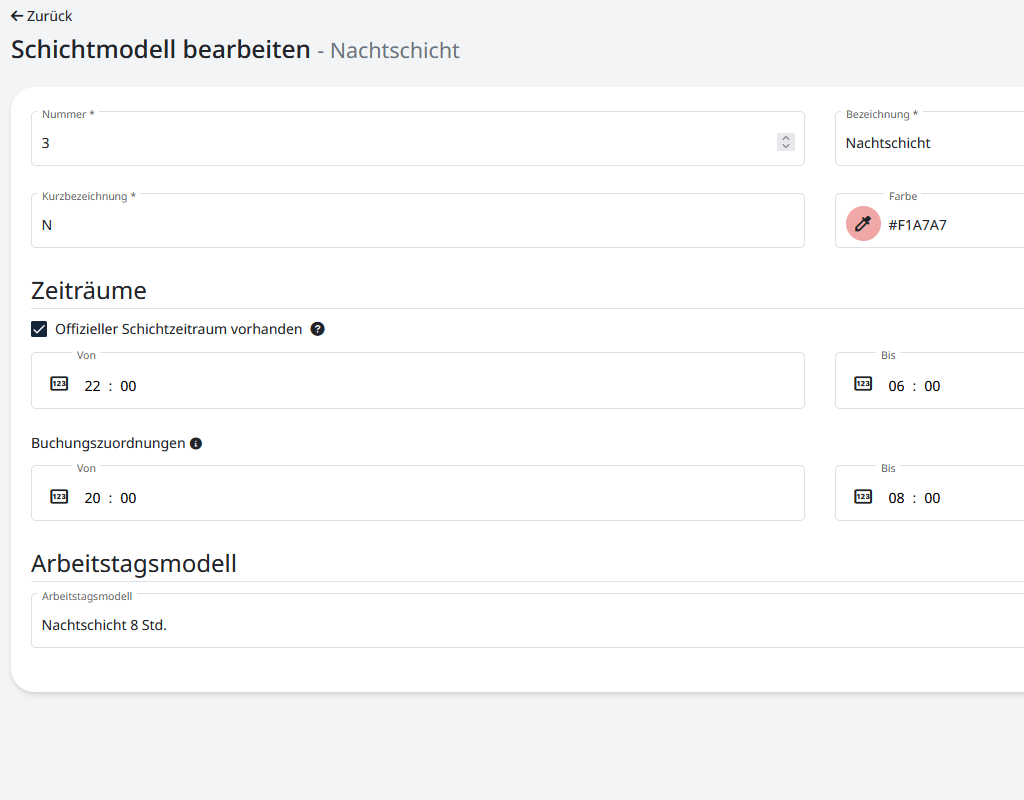Click the help icon beside Offizieller Schichtzeitraum

tap(317, 328)
